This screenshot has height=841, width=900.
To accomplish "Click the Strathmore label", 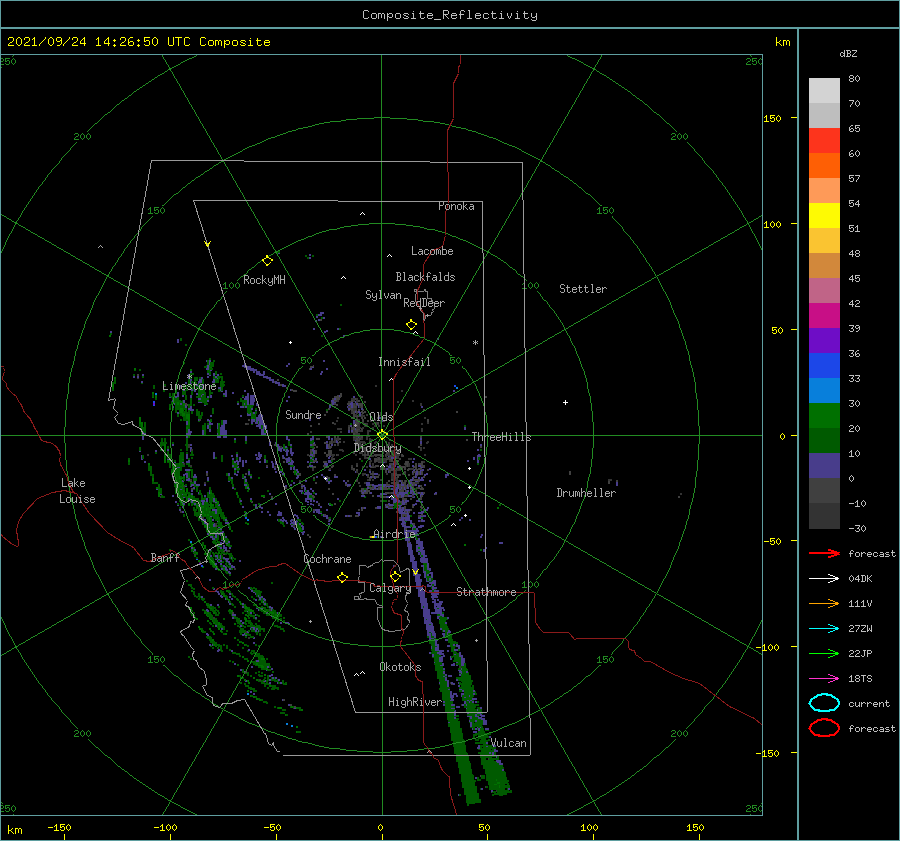I will click(x=486, y=592).
